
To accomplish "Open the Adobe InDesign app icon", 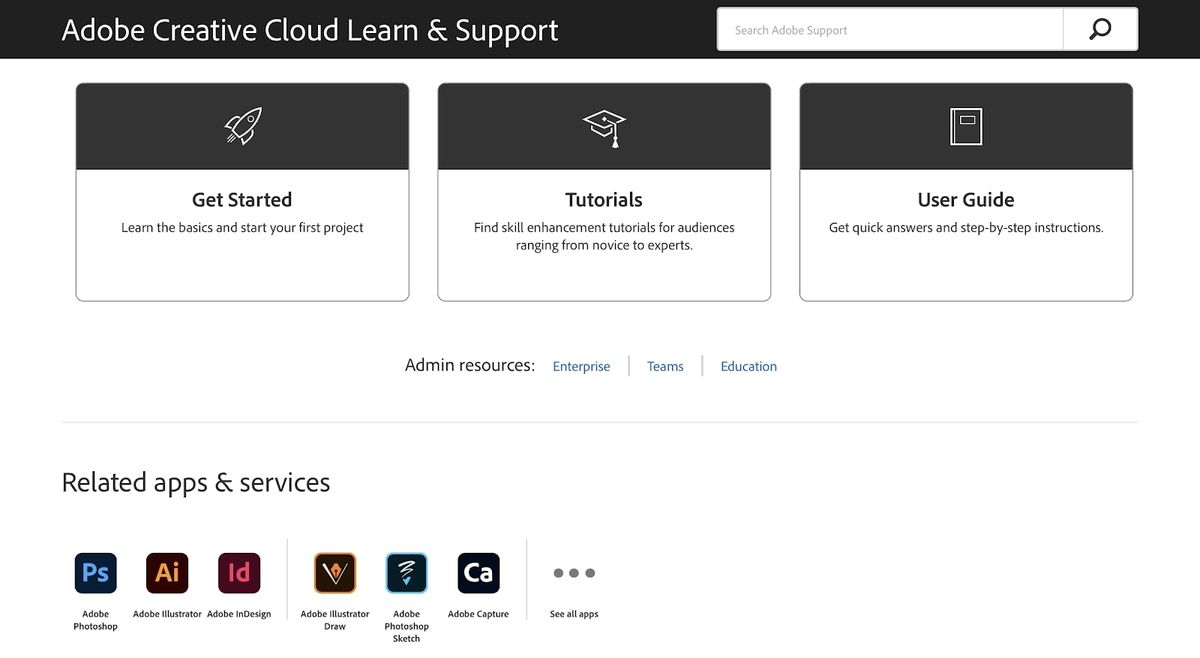I will (x=239, y=573).
